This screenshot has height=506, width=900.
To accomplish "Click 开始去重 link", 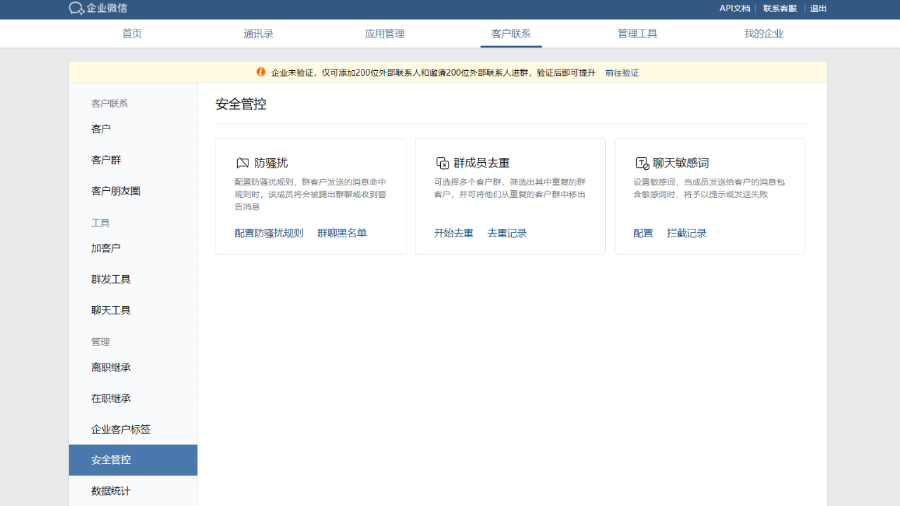I will click(x=453, y=233).
